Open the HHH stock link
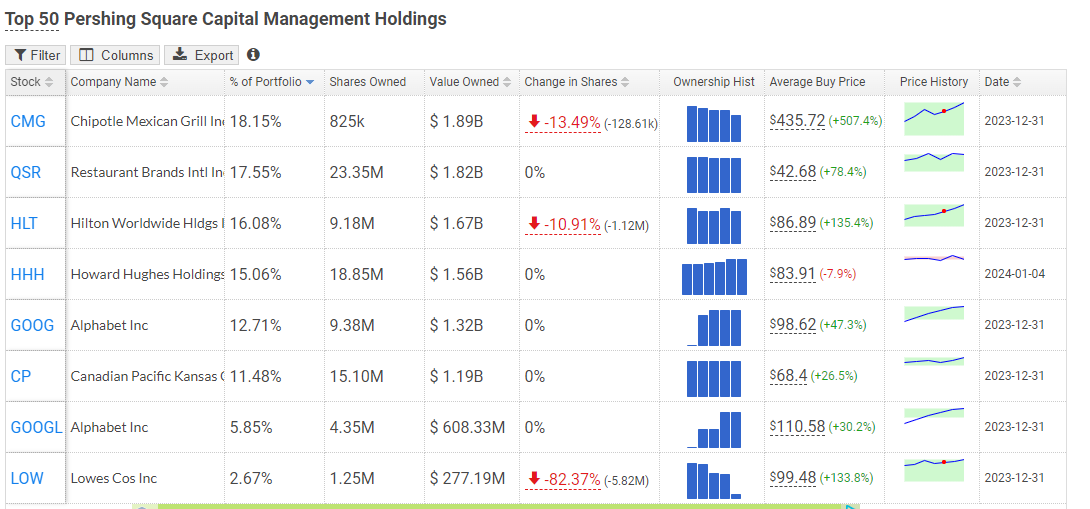 [27, 274]
